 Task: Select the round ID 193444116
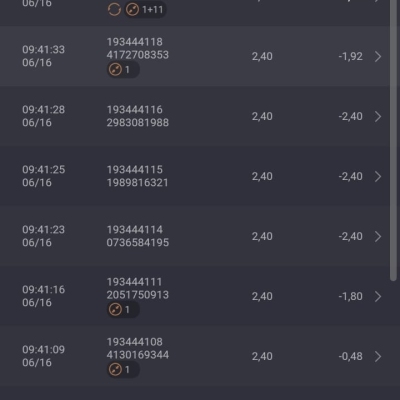tap(135, 110)
